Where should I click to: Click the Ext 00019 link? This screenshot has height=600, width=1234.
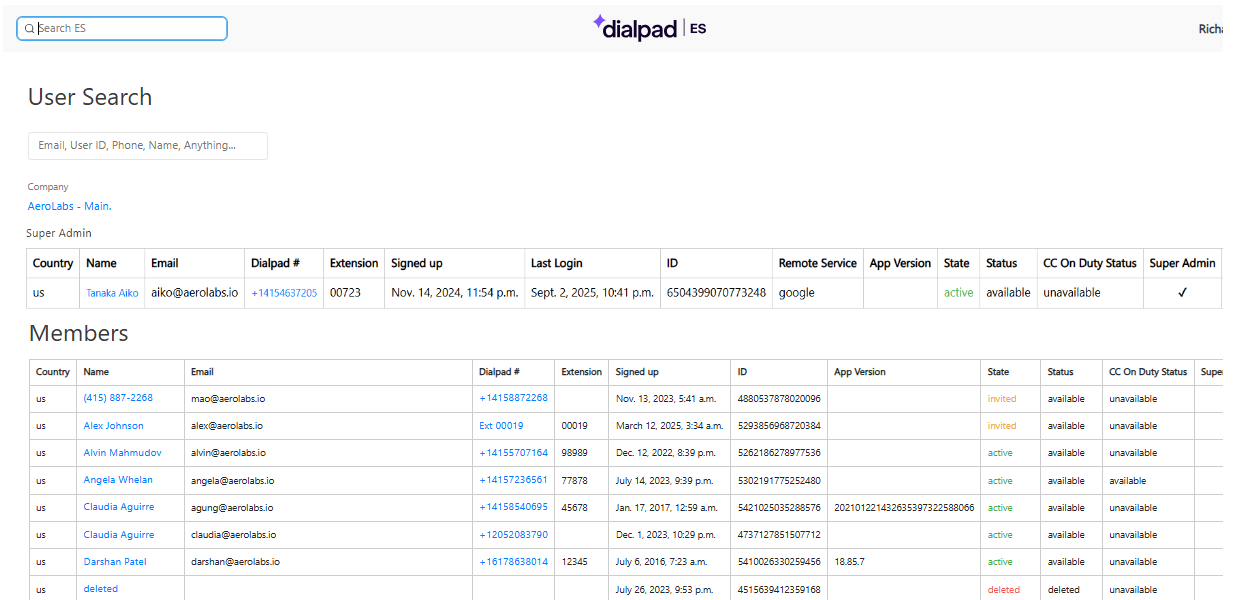(x=501, y=425)
